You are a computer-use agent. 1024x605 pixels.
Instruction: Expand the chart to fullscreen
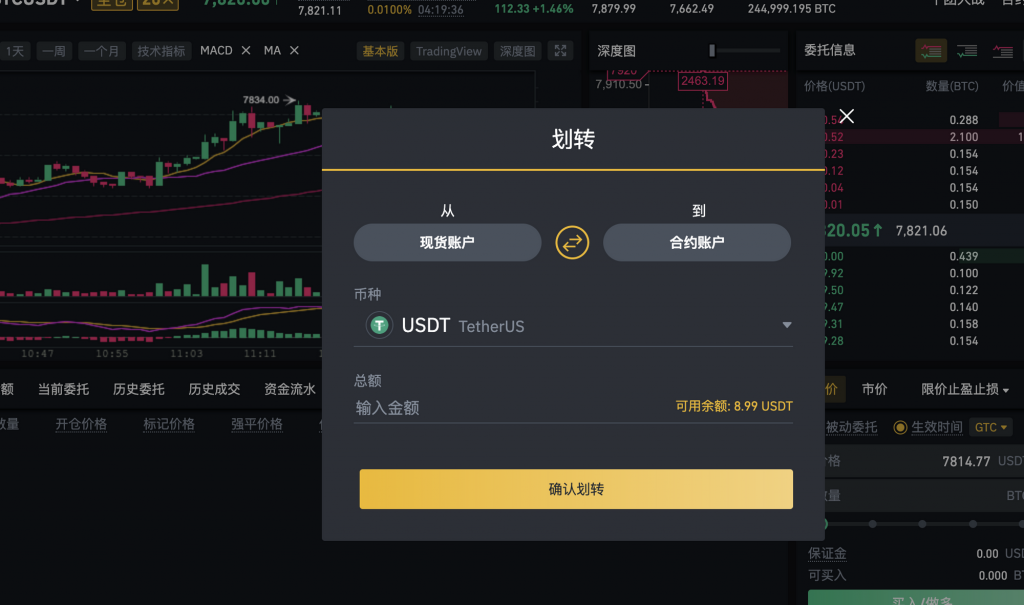(x=560, y=51)
